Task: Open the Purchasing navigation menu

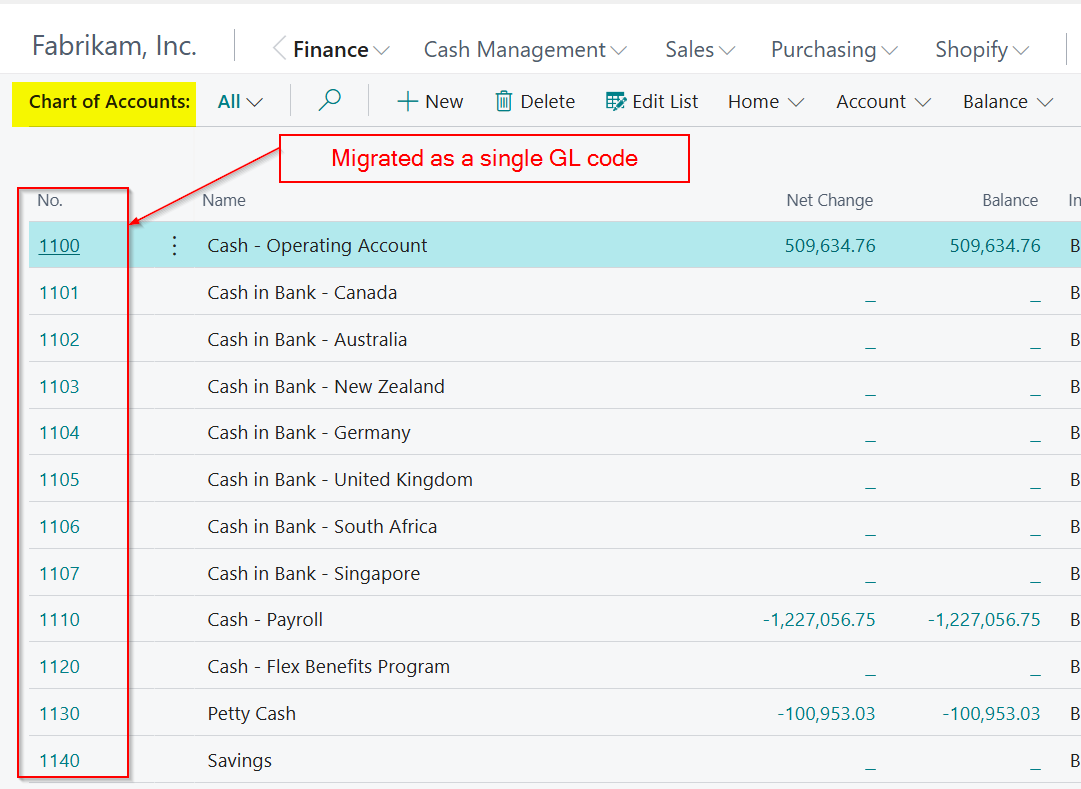Action: click(834, 49)
